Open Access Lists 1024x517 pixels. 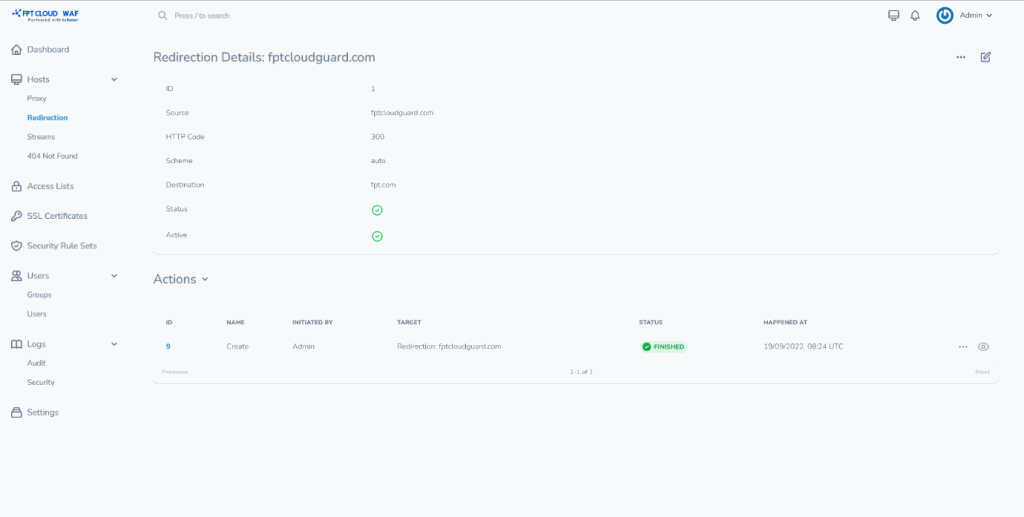coord(50,187)
